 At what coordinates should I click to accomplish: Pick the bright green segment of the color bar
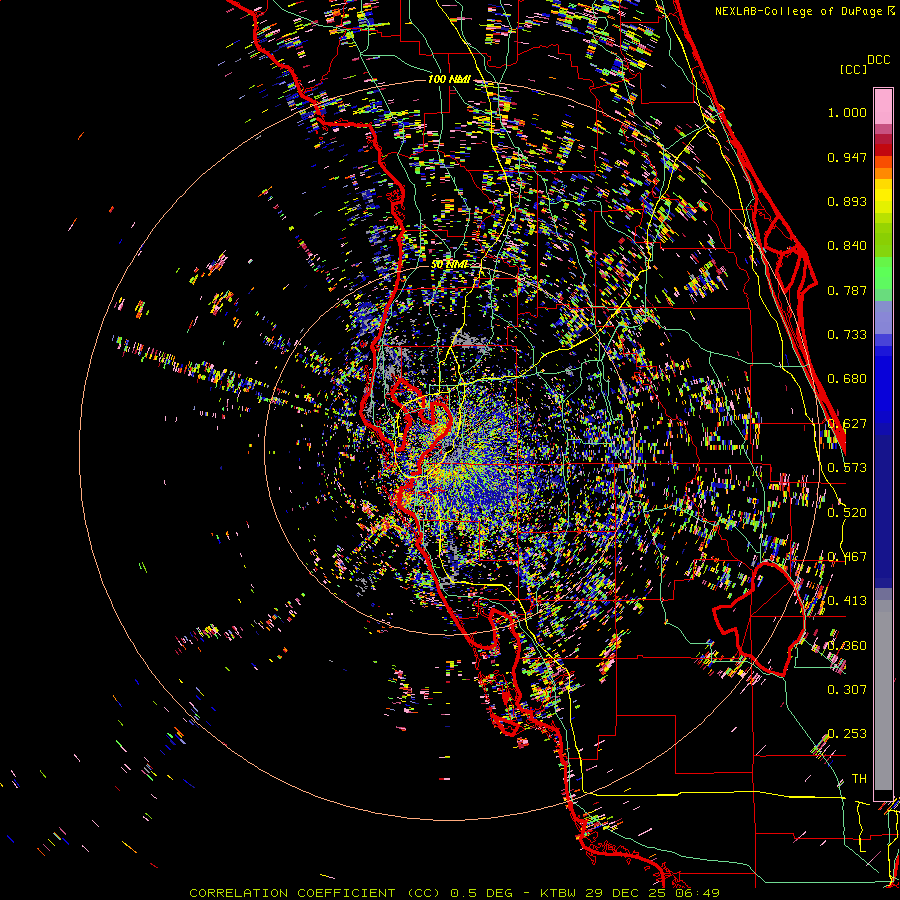click(883, 272)
